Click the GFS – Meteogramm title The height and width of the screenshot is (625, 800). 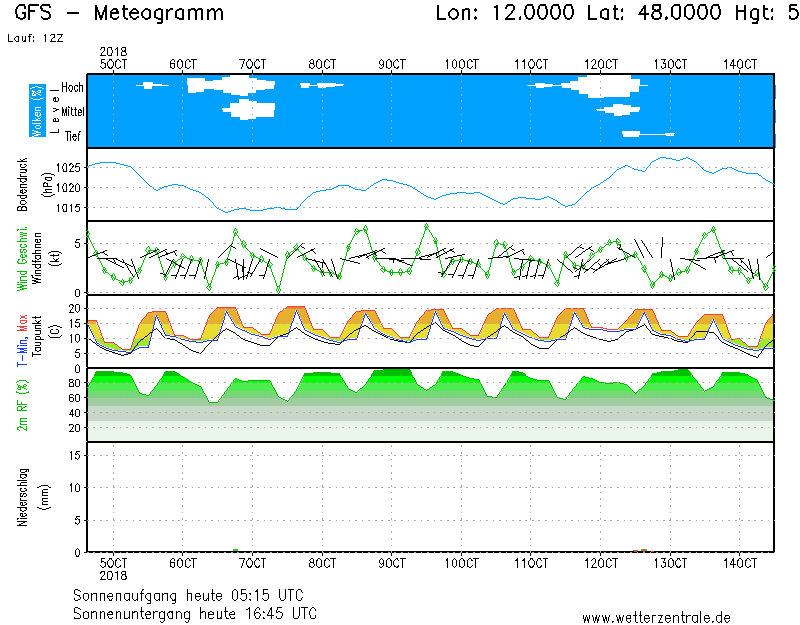(119, 14)
